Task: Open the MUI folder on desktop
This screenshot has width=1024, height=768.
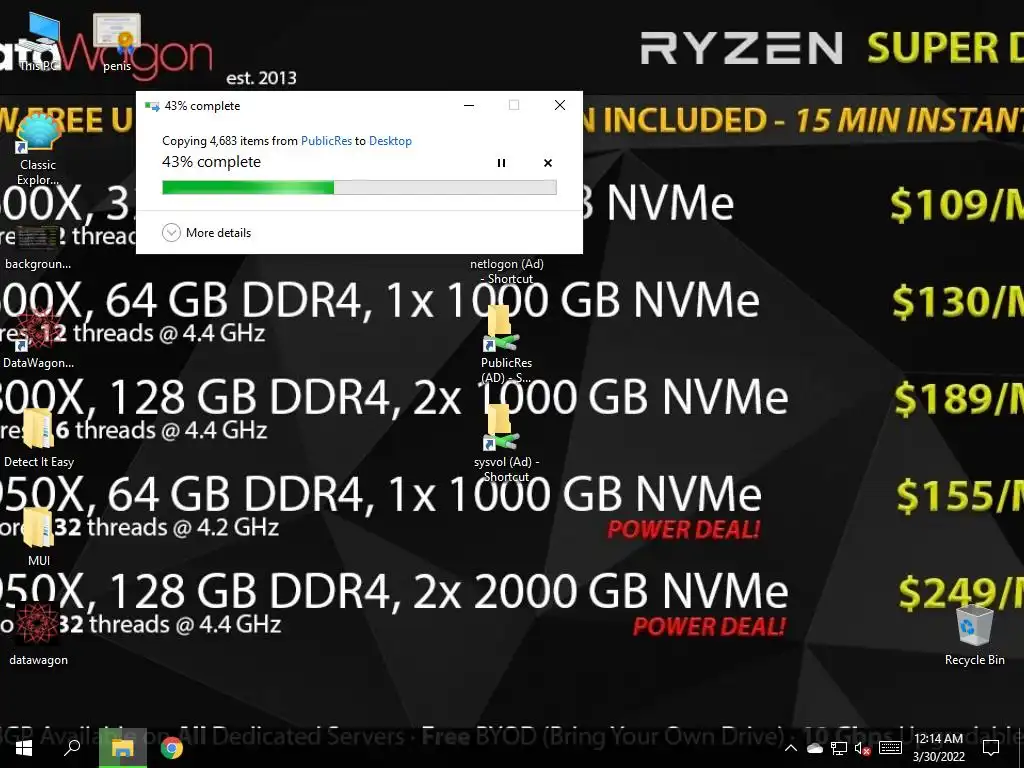Action: point(39,536)
